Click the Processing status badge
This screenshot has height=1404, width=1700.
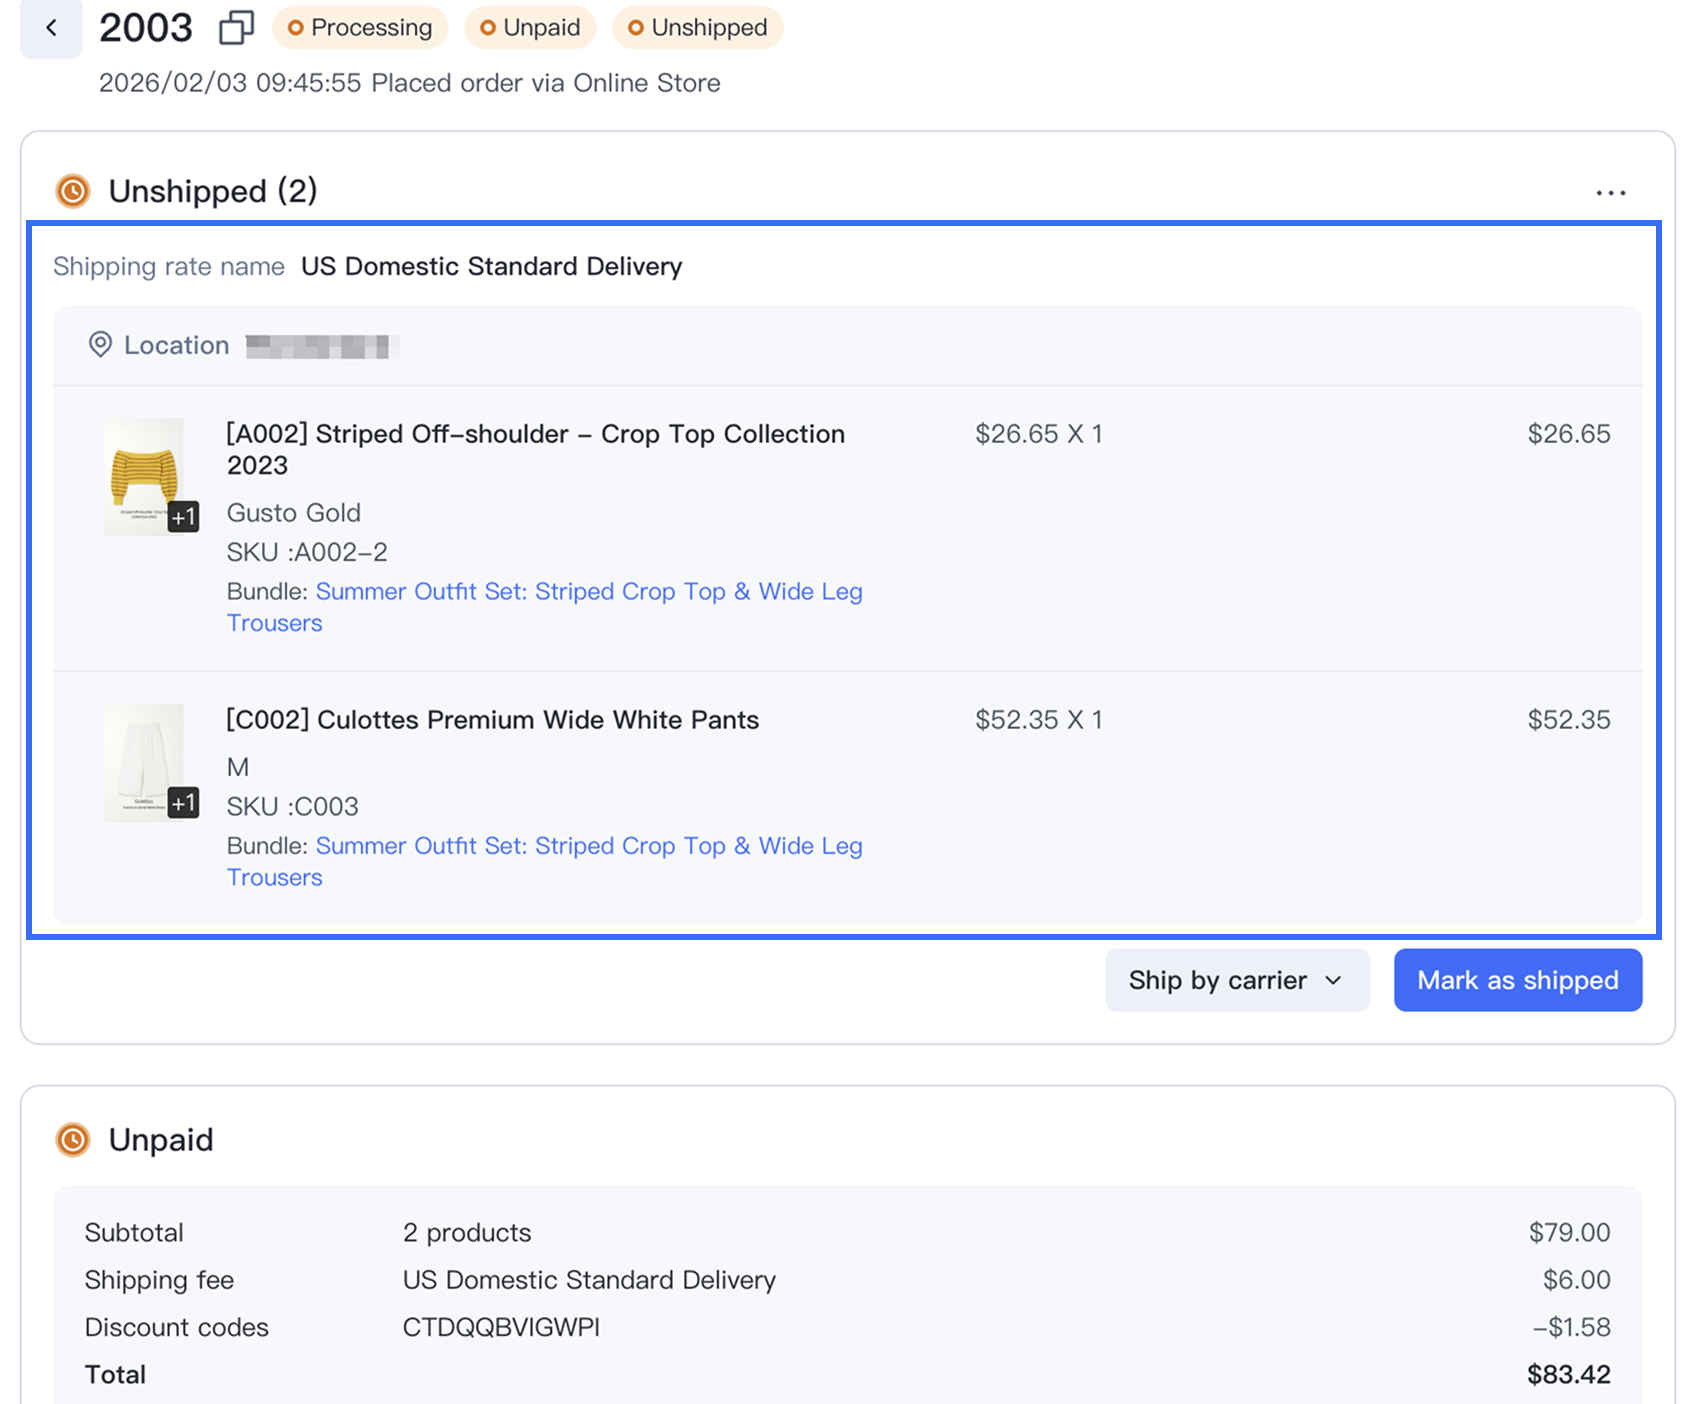(360, 28)
